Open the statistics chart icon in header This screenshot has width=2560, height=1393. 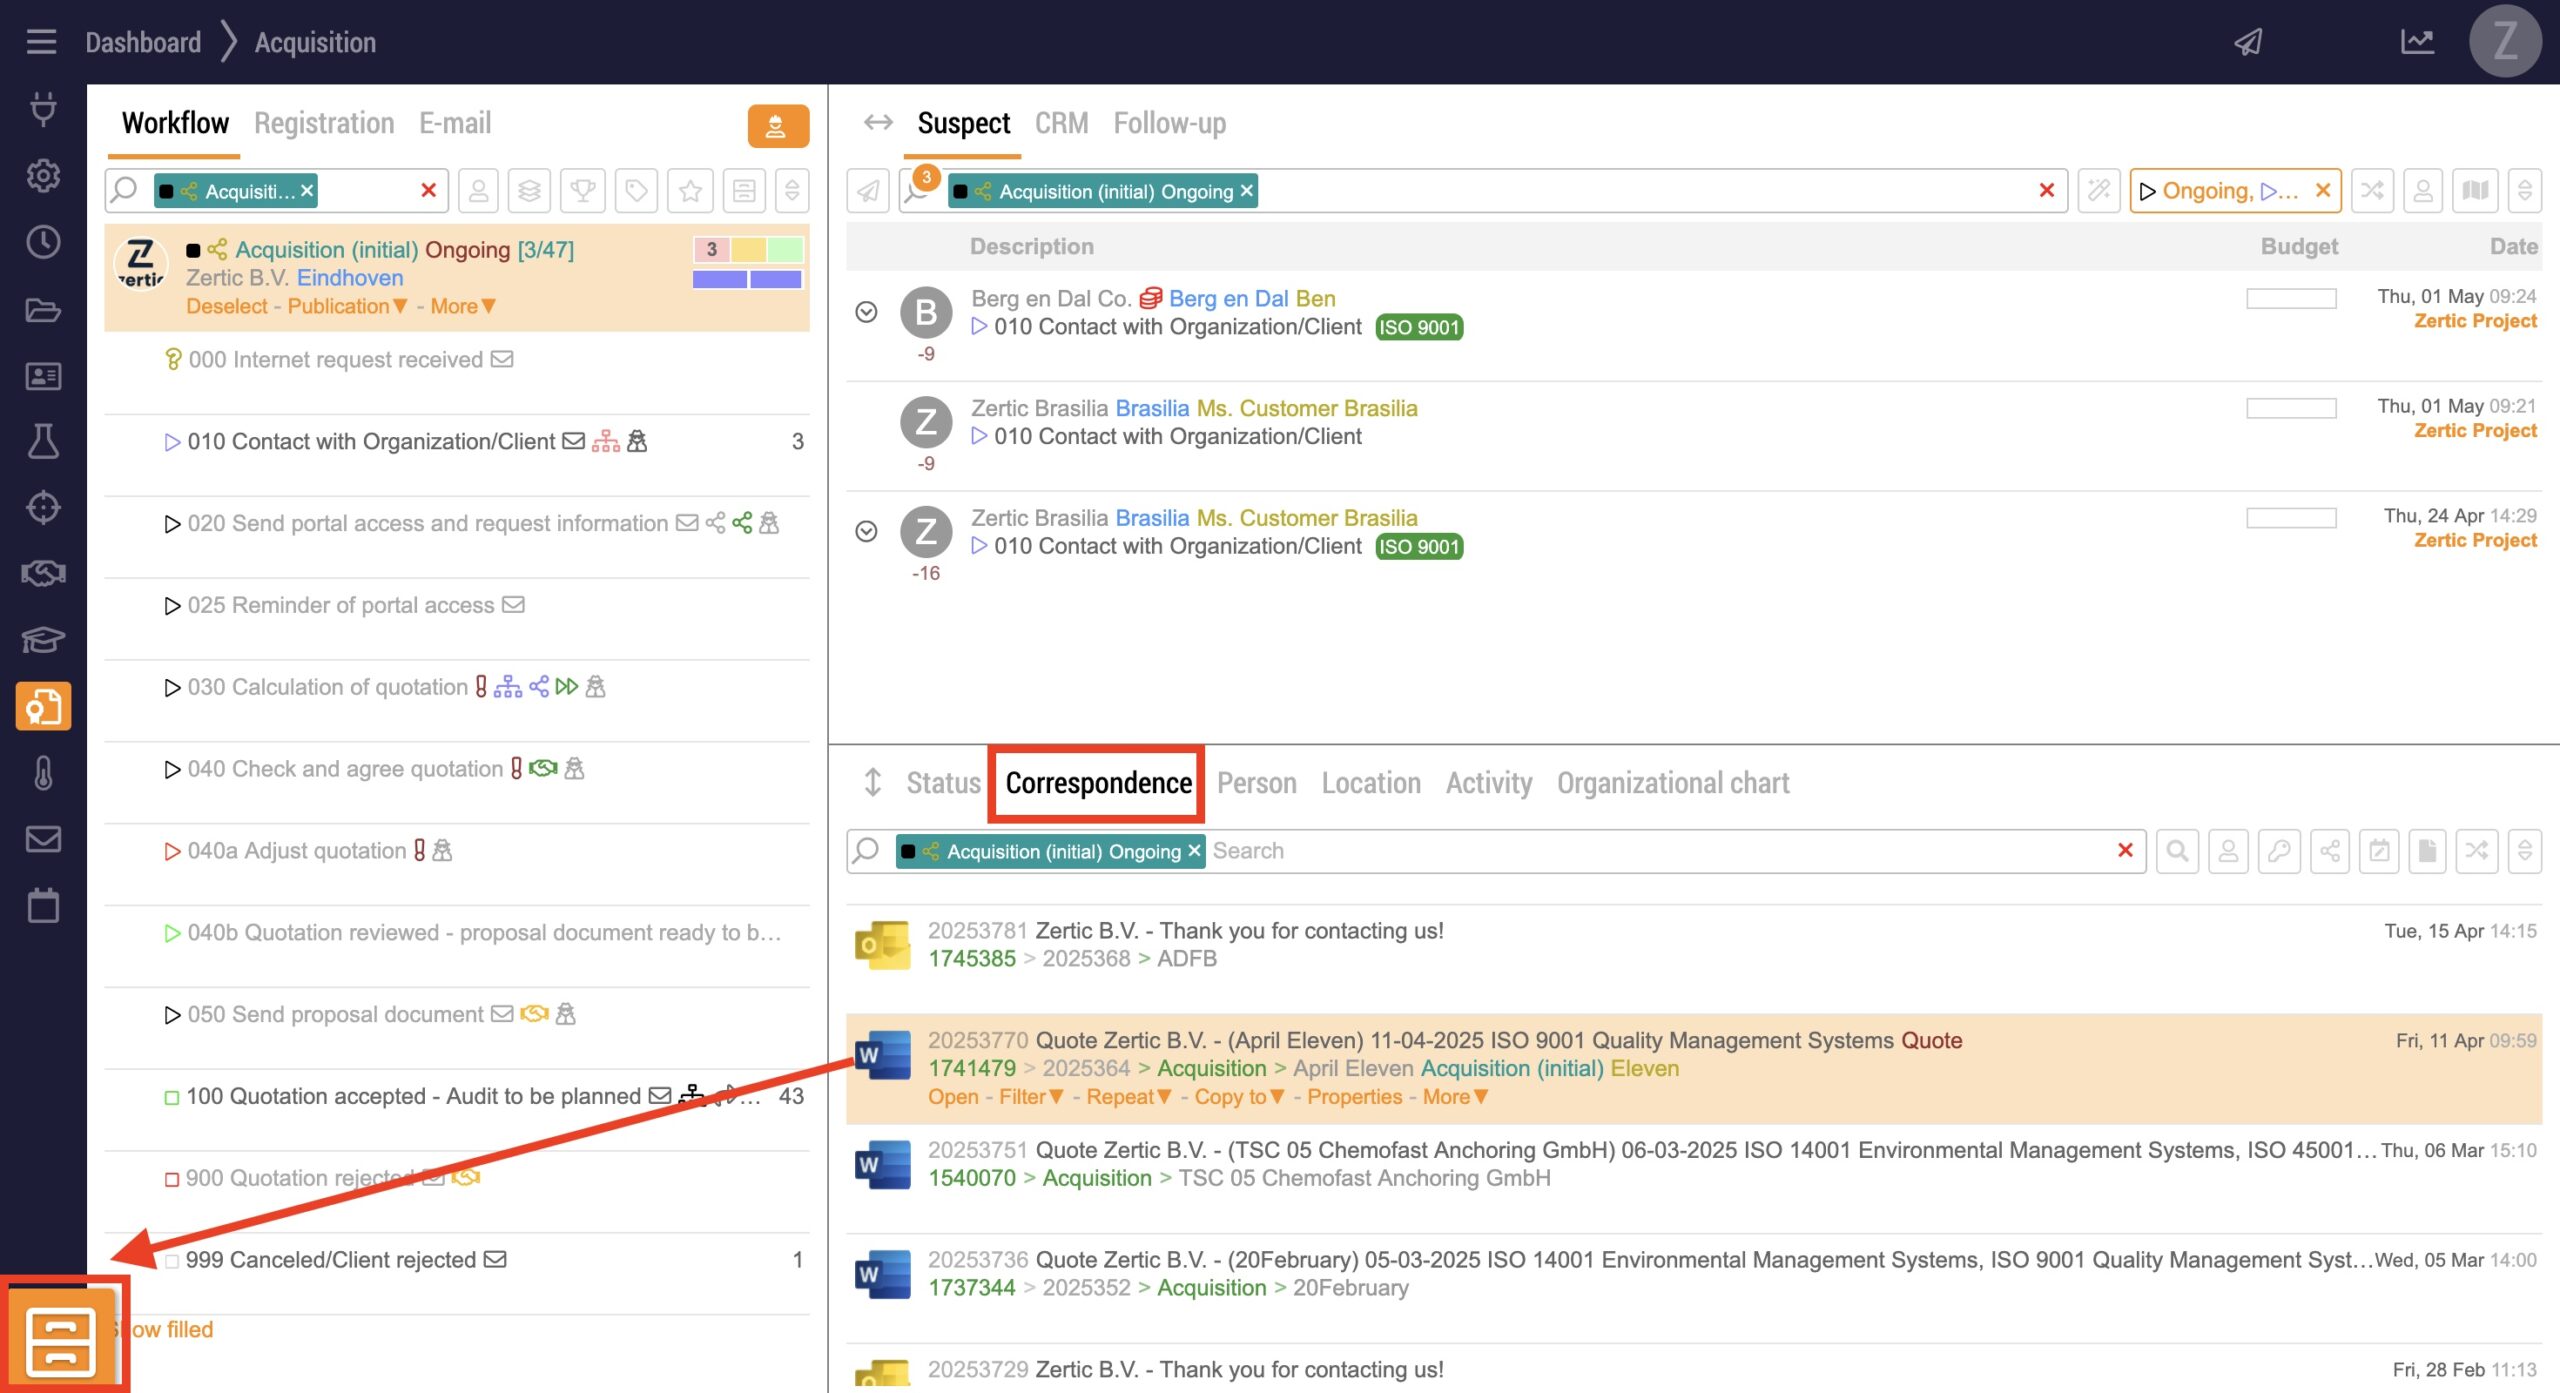click(2417, 42)
